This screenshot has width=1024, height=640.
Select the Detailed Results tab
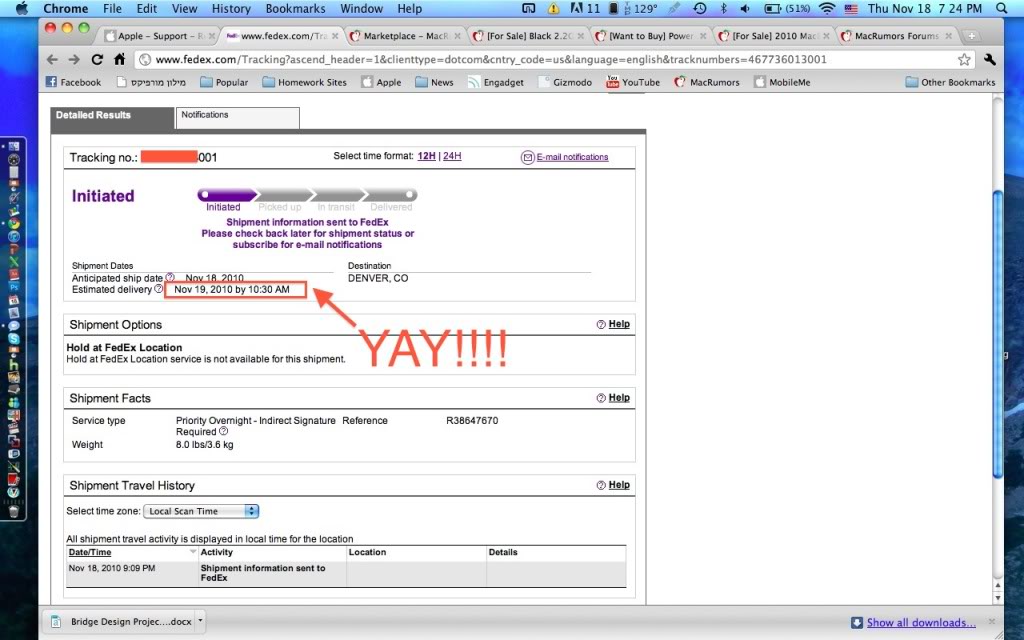(x=112, y=118)
